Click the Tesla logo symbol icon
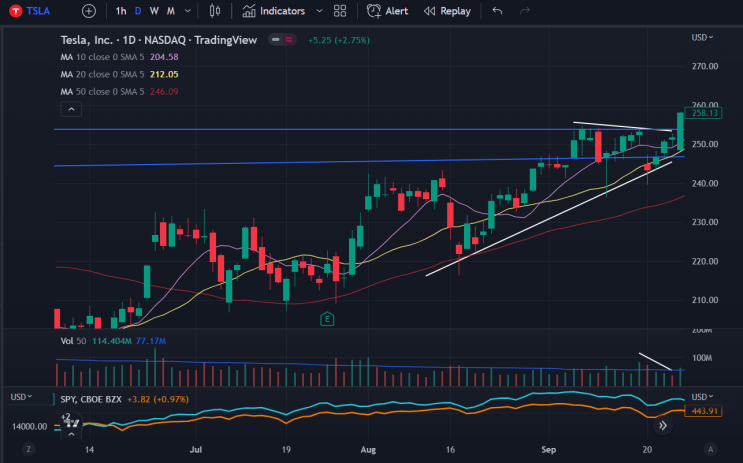The height and width of the screenshot is (463, 743). [16, 11]
